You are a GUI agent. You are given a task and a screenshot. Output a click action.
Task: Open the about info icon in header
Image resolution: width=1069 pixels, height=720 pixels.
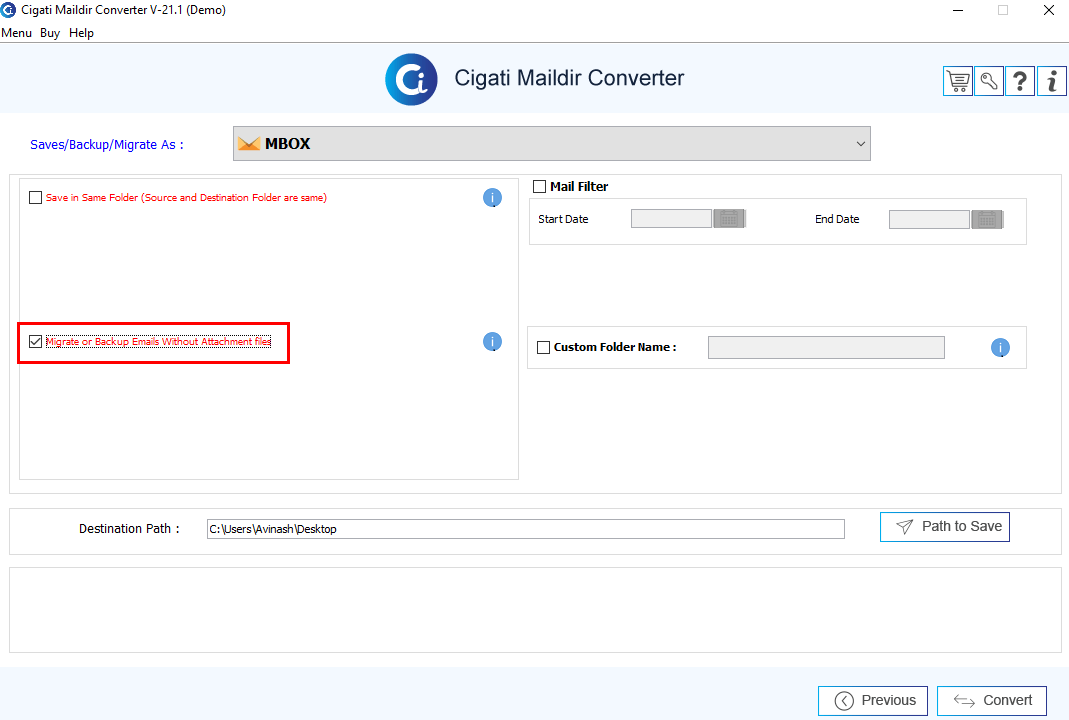(1052, 81)
